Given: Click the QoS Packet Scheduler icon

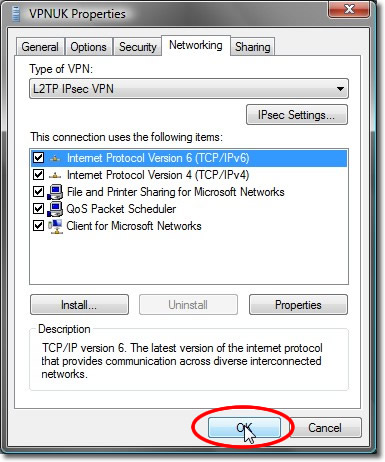Looking at the screenshot, I should tap(55, 209).
